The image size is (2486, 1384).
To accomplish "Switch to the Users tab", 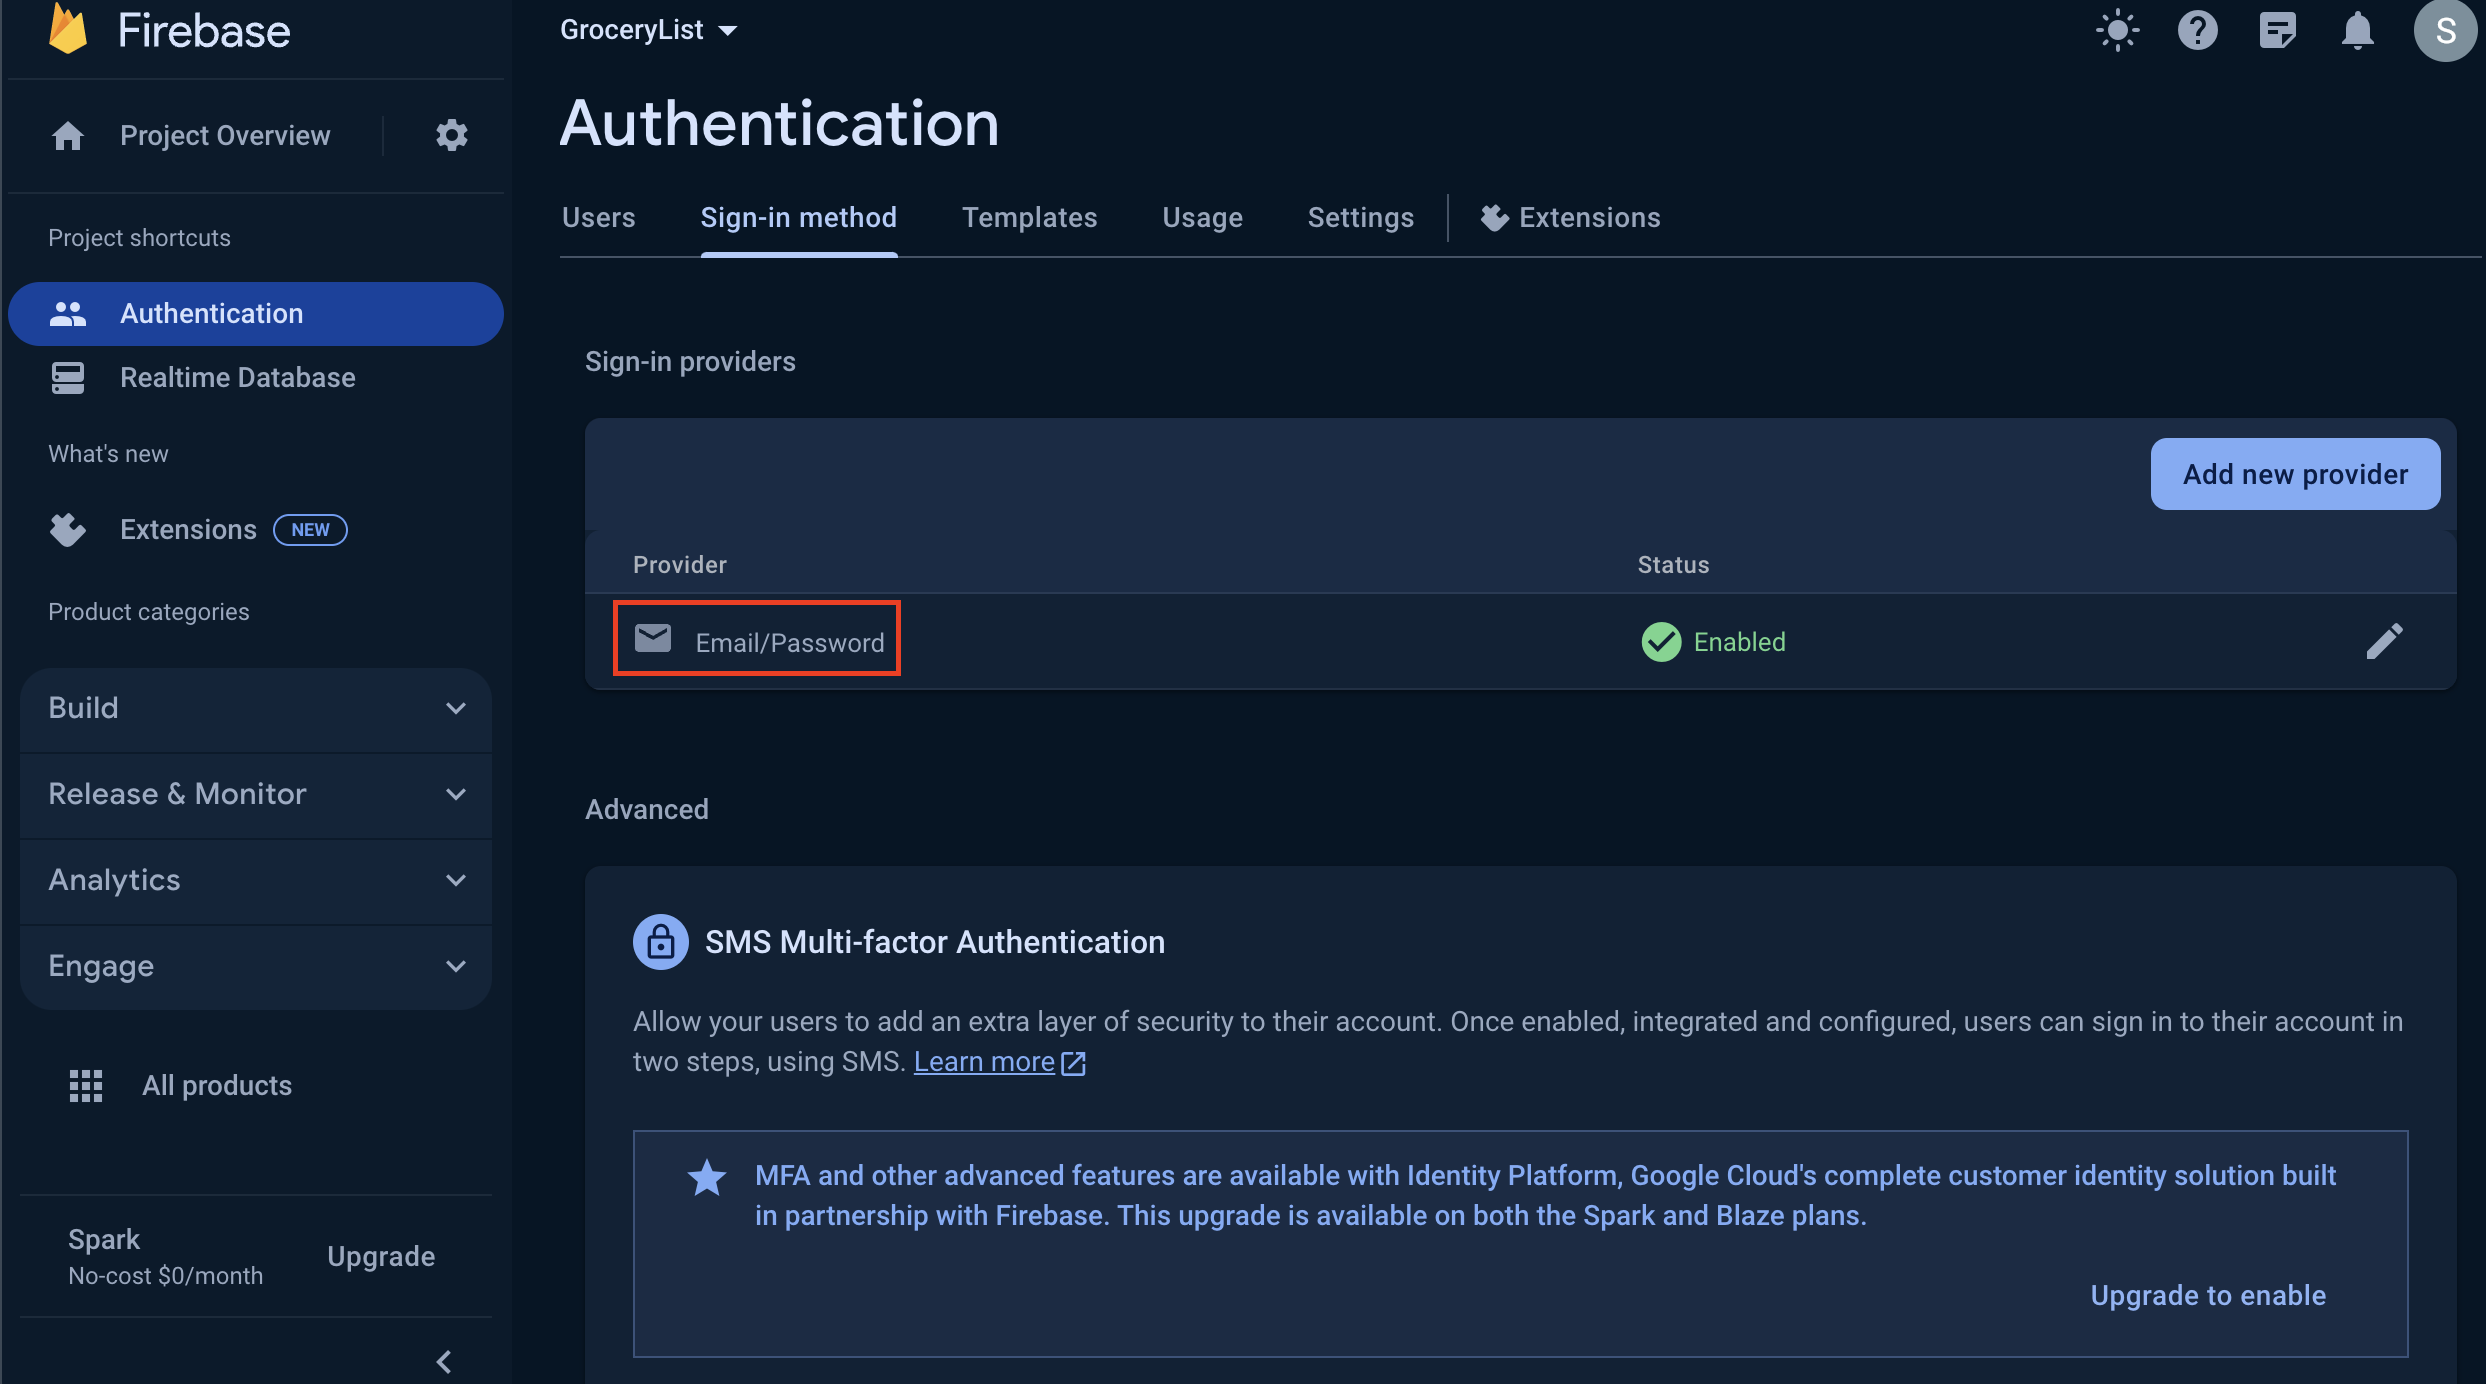I will (x=598, y=218).
